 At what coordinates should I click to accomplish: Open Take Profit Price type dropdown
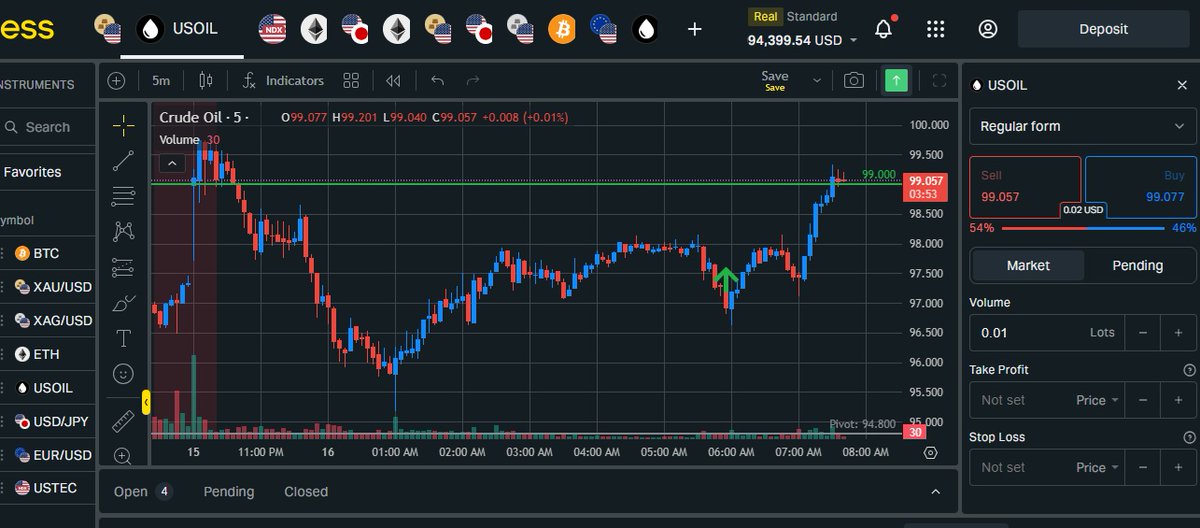[1097, 400]
